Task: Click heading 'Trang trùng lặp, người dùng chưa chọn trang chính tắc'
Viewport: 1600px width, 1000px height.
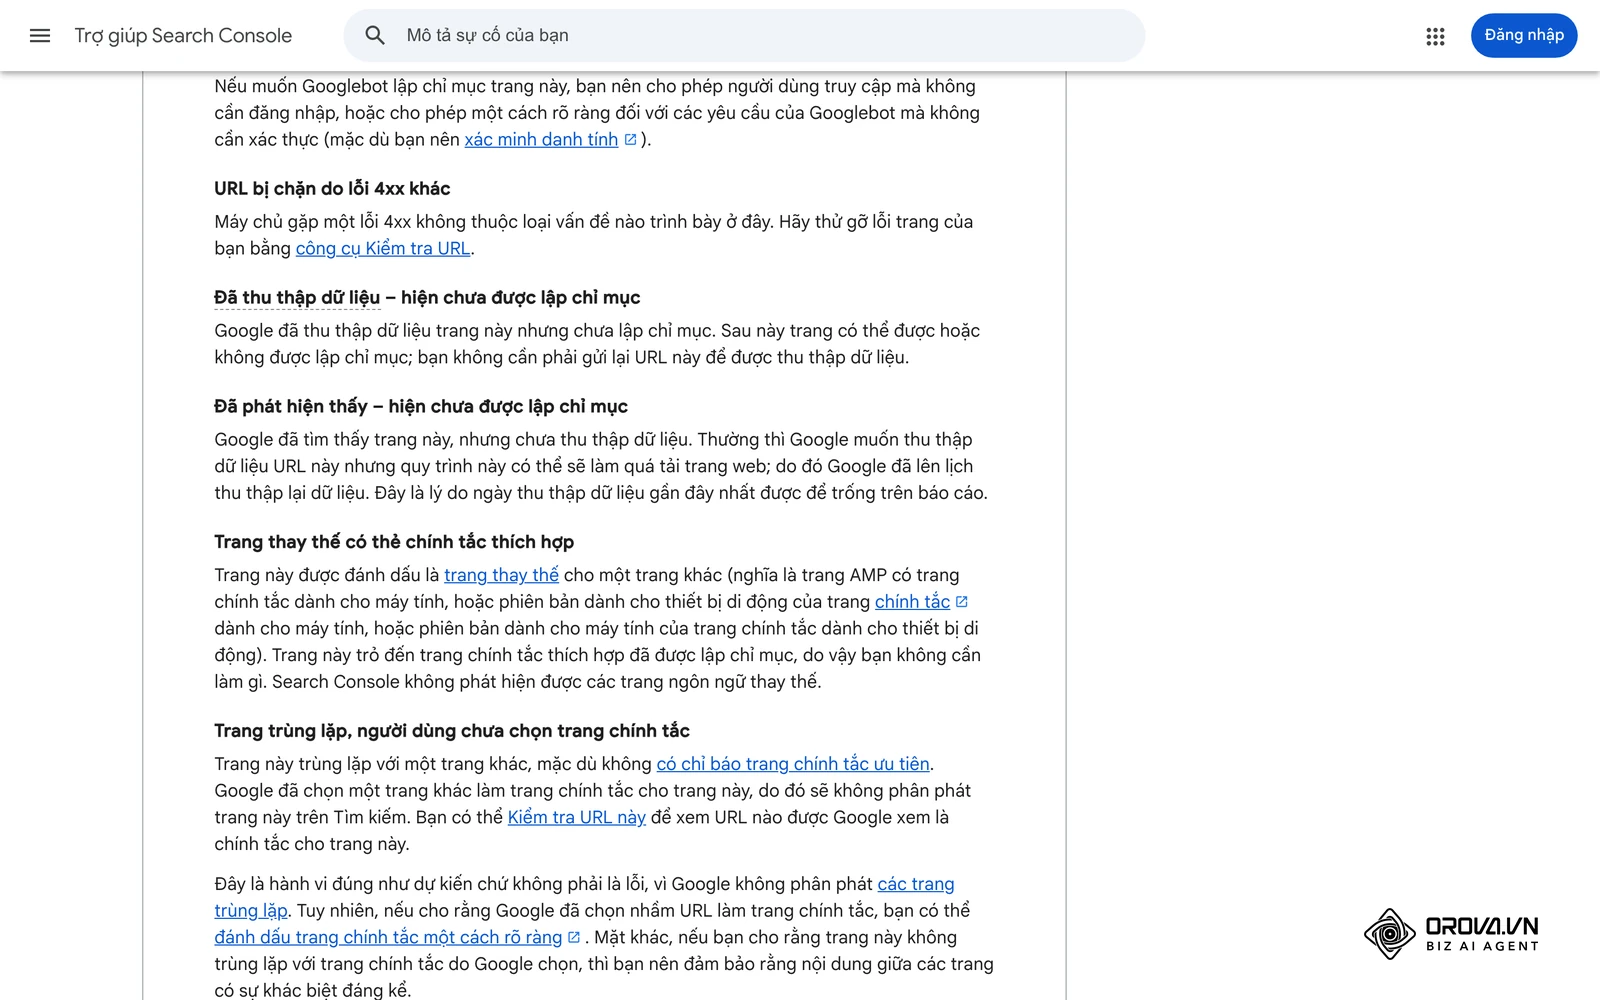Action: pos(452,731)
